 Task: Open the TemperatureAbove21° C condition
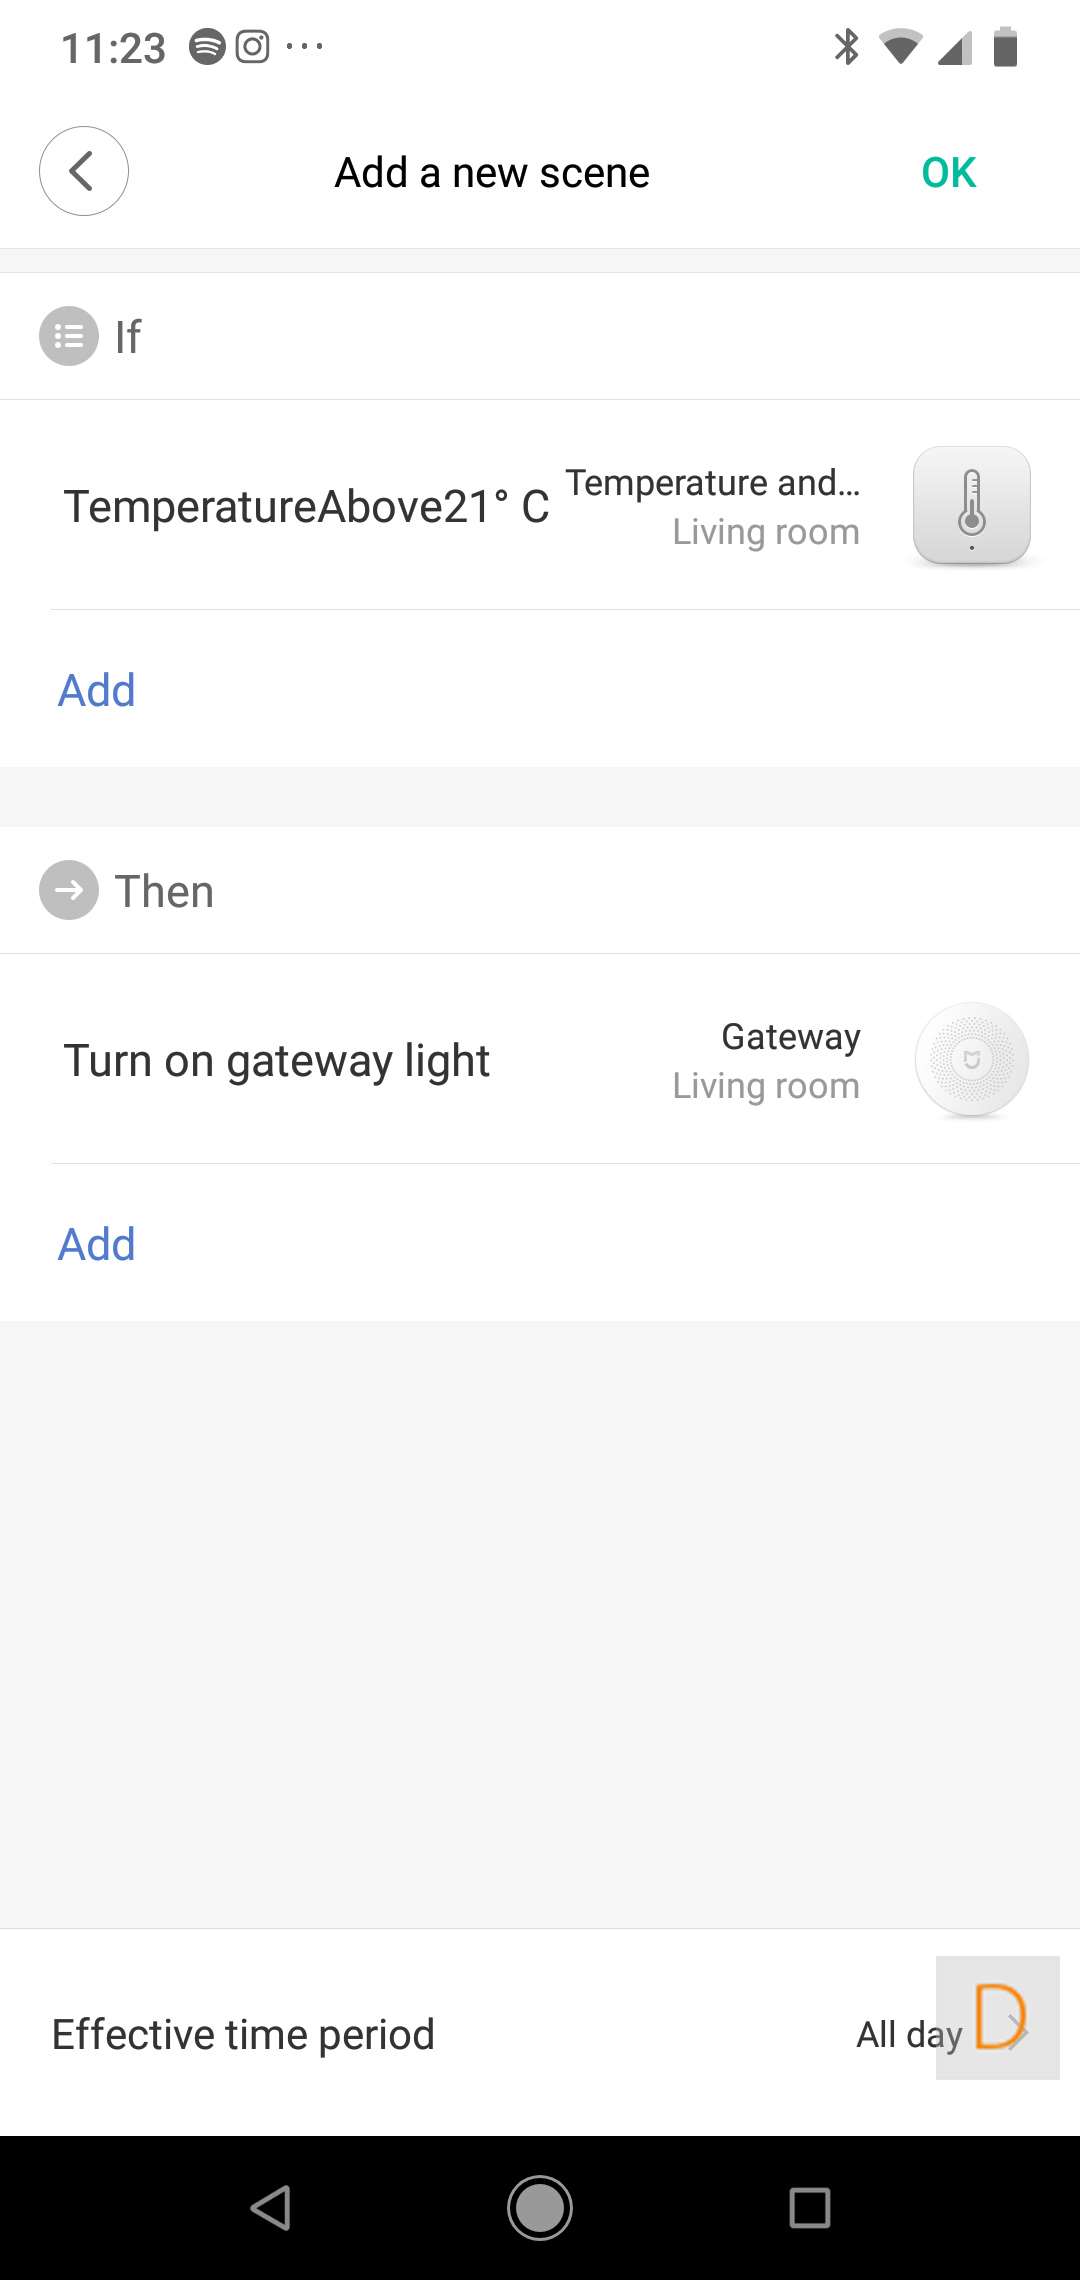(x=306, y=507)
